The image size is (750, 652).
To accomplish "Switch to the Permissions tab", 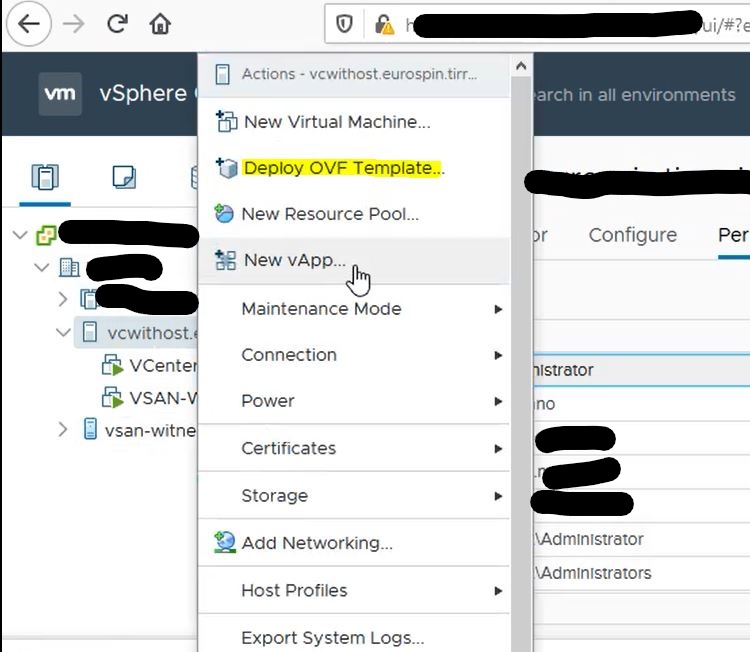I will point(733,235).
